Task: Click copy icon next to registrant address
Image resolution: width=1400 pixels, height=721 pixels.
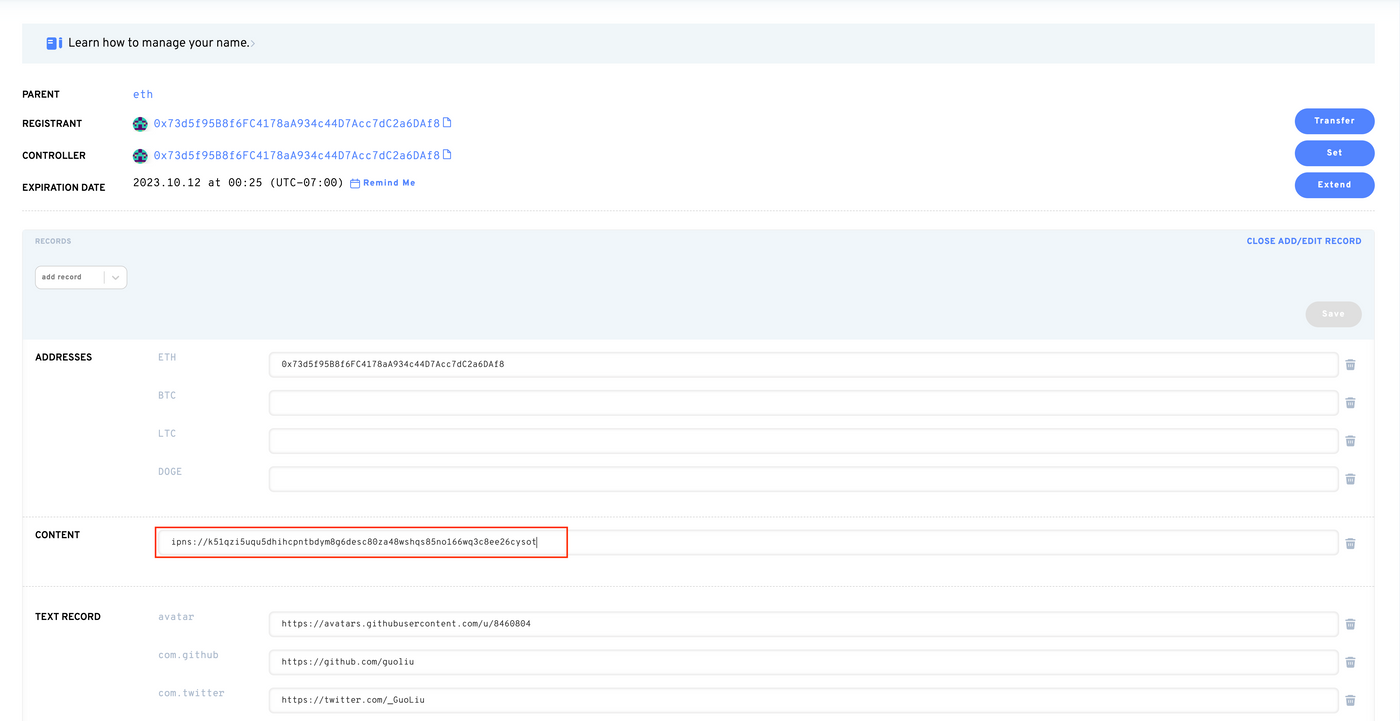Action: click(x=447, y=124)
